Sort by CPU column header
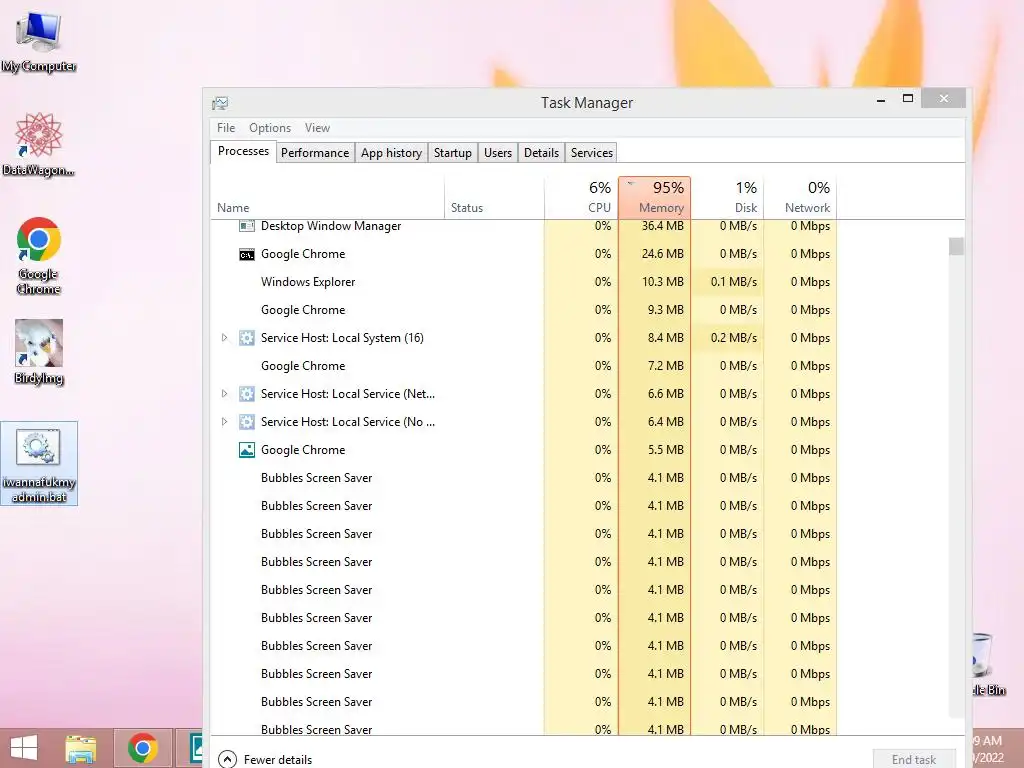The width and height of the screenshot is (1024, 768). [x=581, y=197]
